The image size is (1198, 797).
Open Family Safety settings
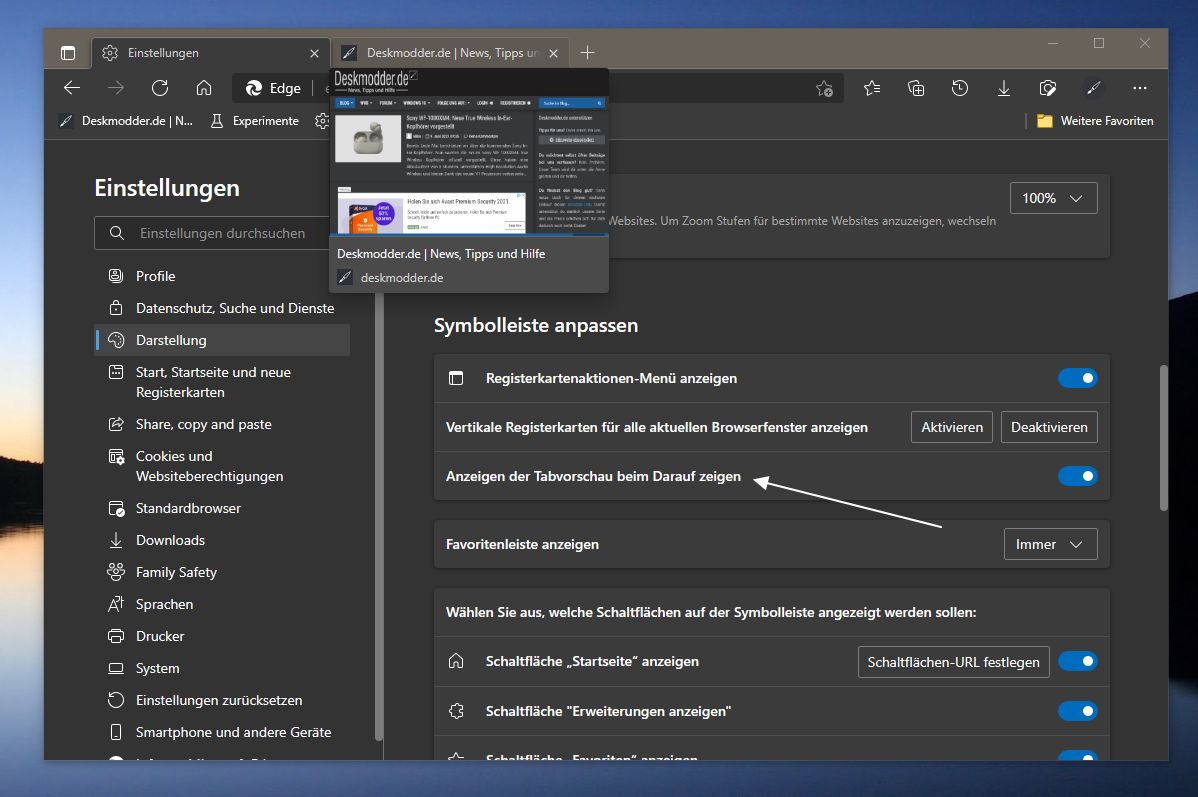(x=222, y=572)
